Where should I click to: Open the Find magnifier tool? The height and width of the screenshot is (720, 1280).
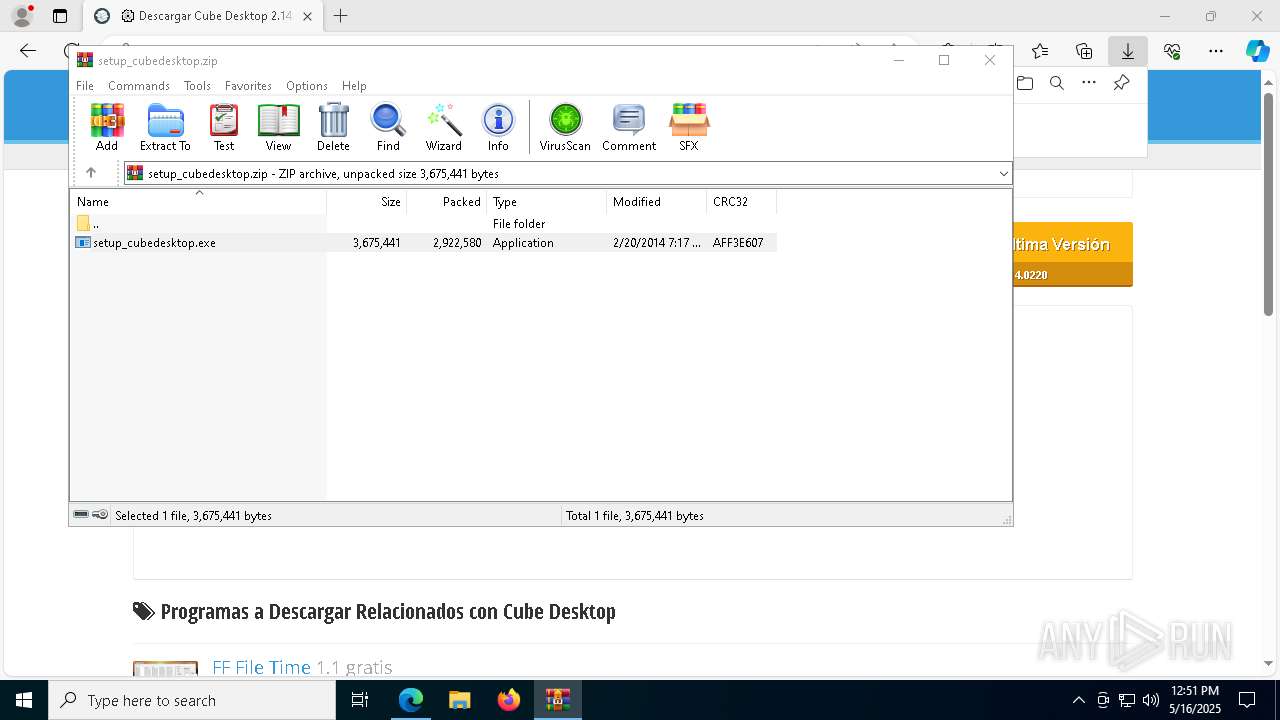388,127
